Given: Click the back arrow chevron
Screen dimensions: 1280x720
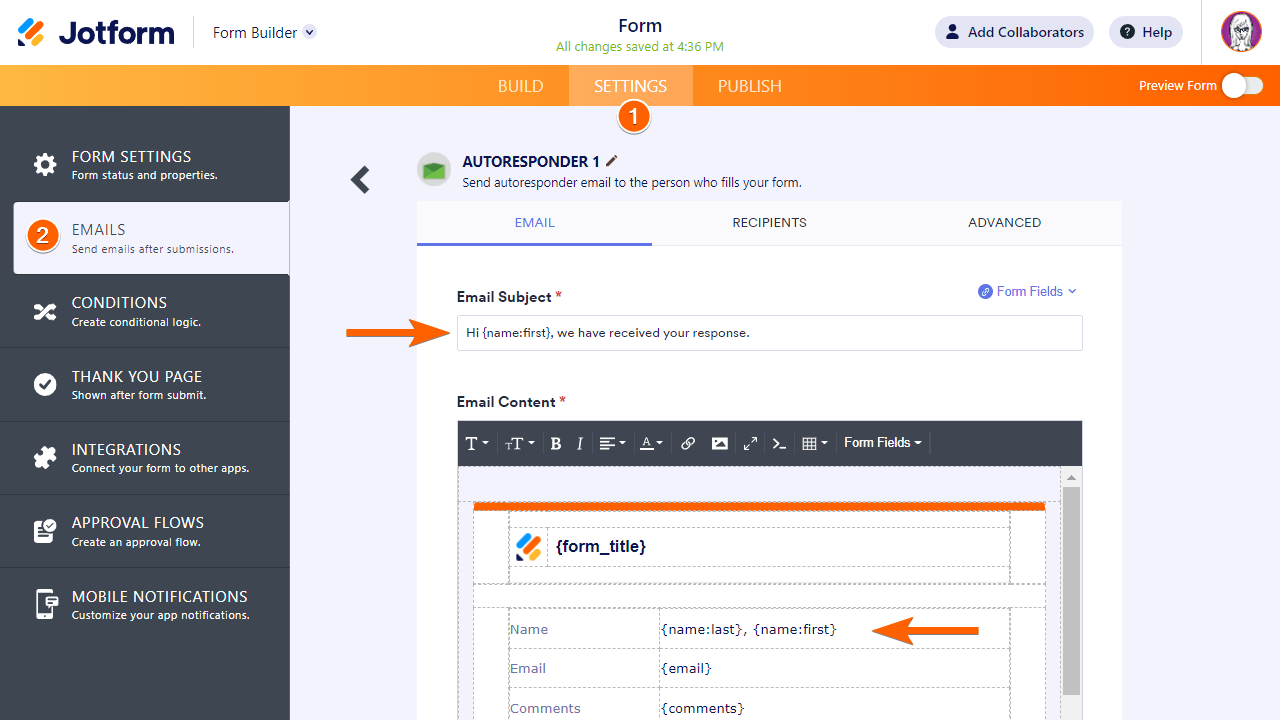Looking at the screenshot, I should (360, 179).
